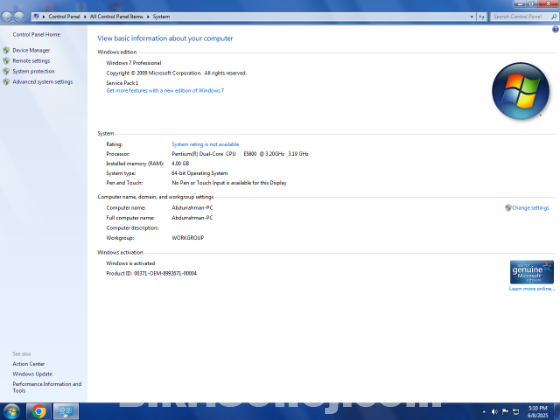560x420 pixels.
Task: Show hidden tray icons arrow
Action: click(x=484, y=412)
